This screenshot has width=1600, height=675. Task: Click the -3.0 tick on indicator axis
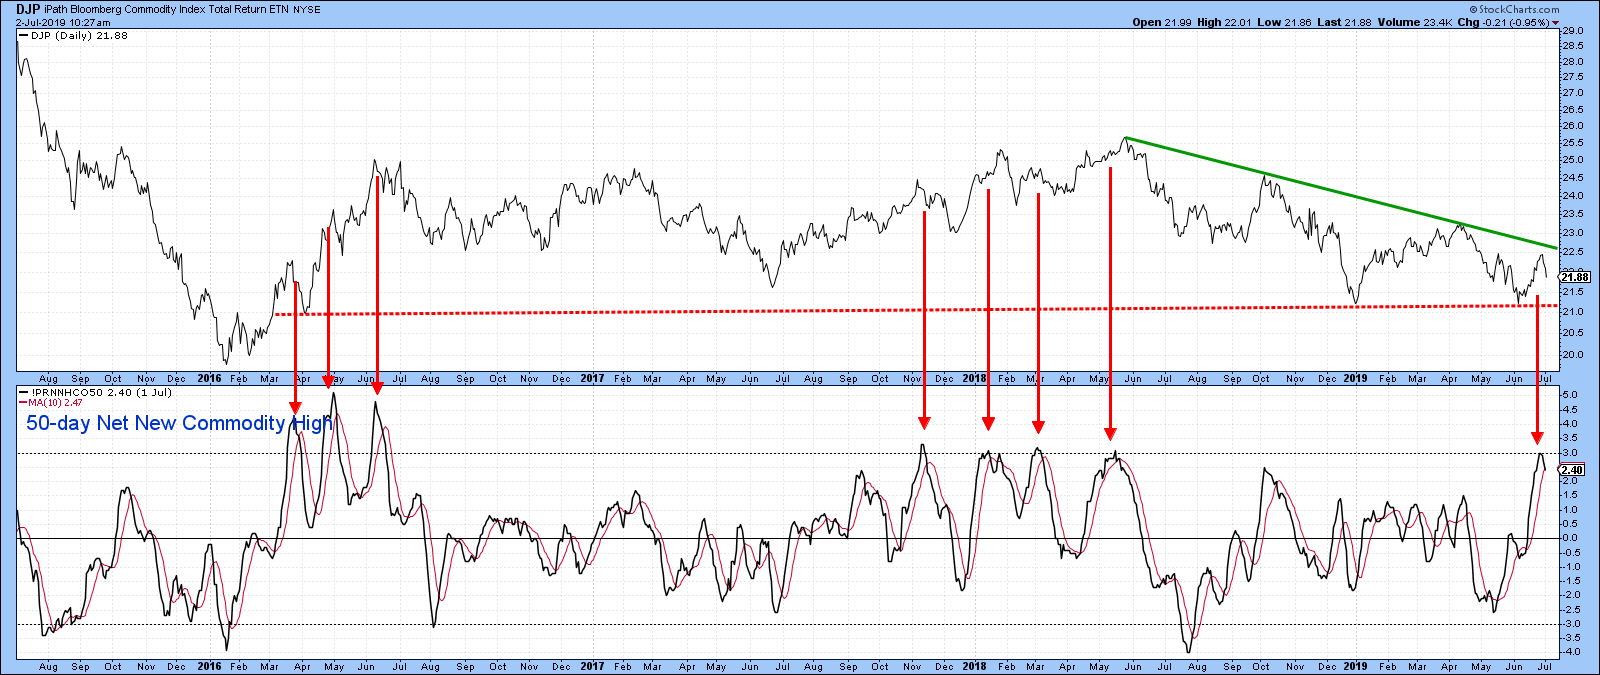coord(1570,624)
